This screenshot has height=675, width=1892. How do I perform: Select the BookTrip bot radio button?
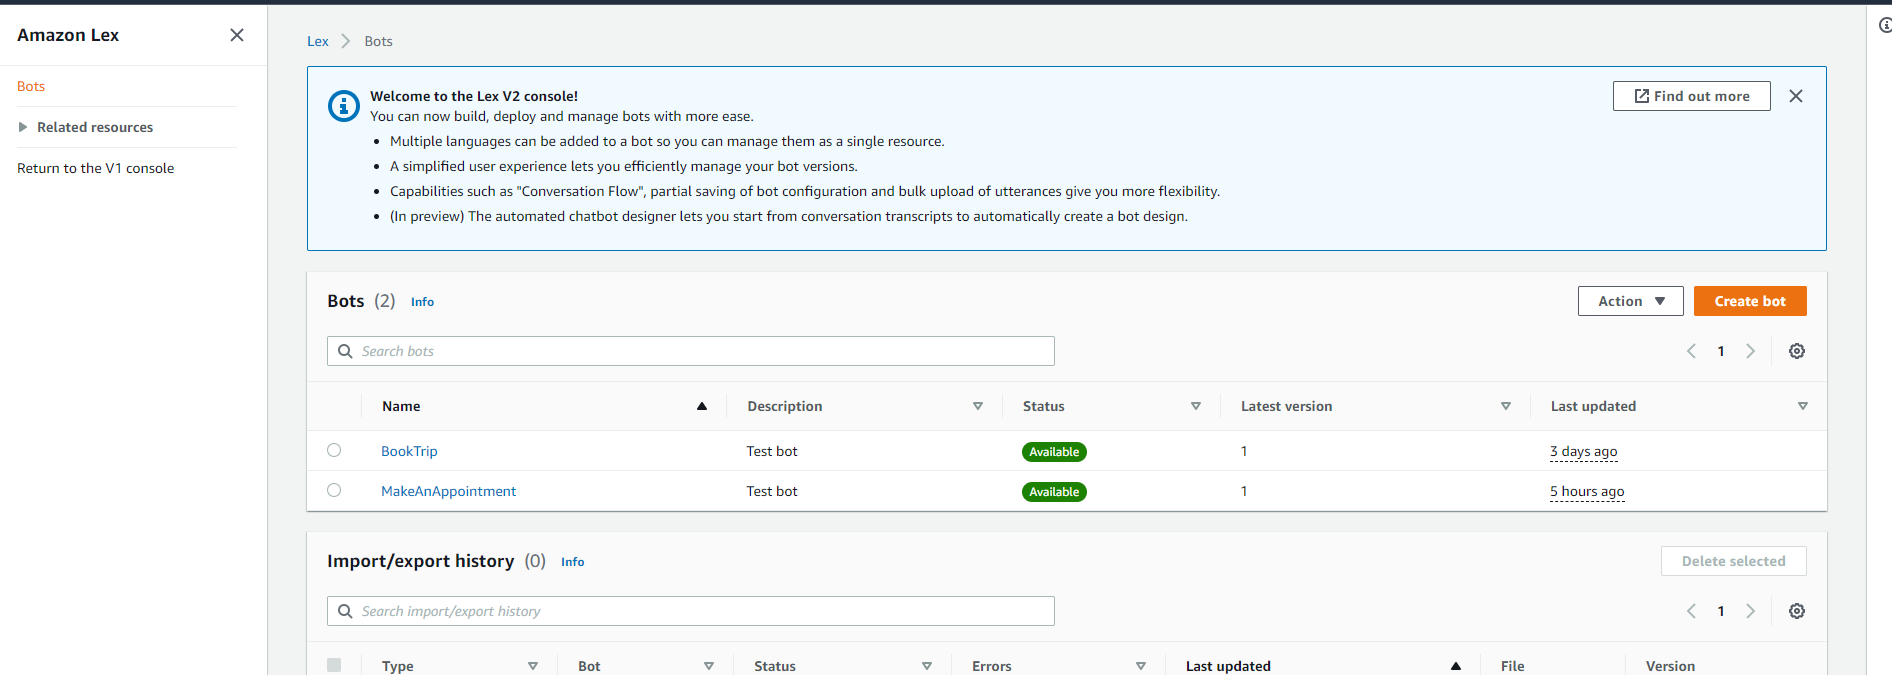tap(334, 451)
